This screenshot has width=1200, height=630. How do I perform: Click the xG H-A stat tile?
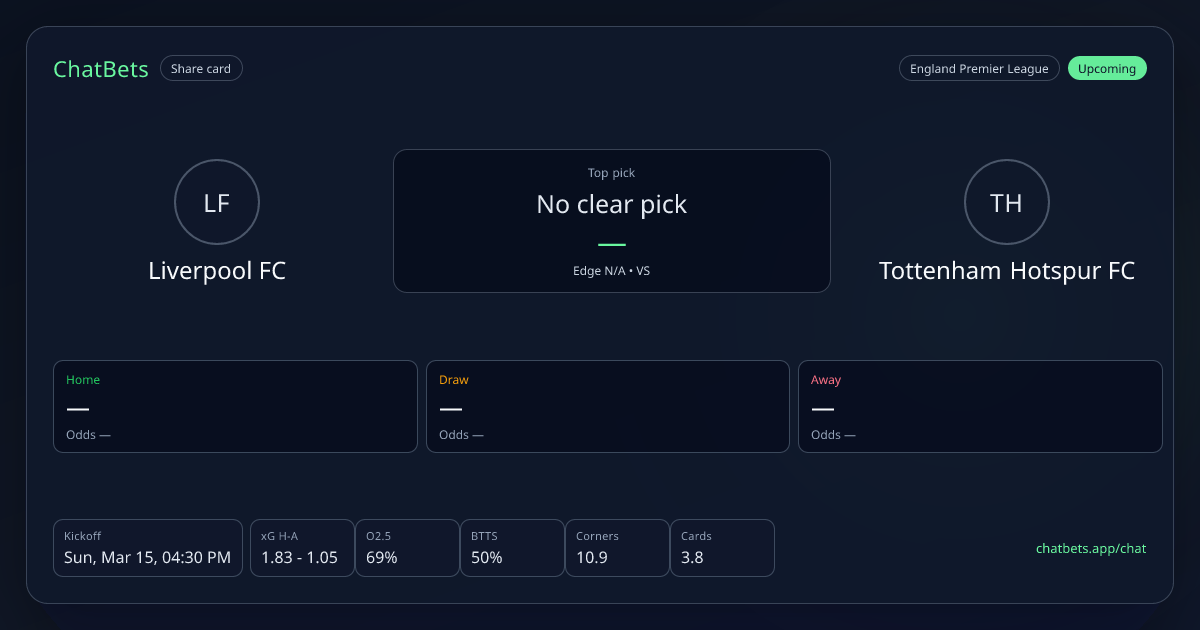300,548
